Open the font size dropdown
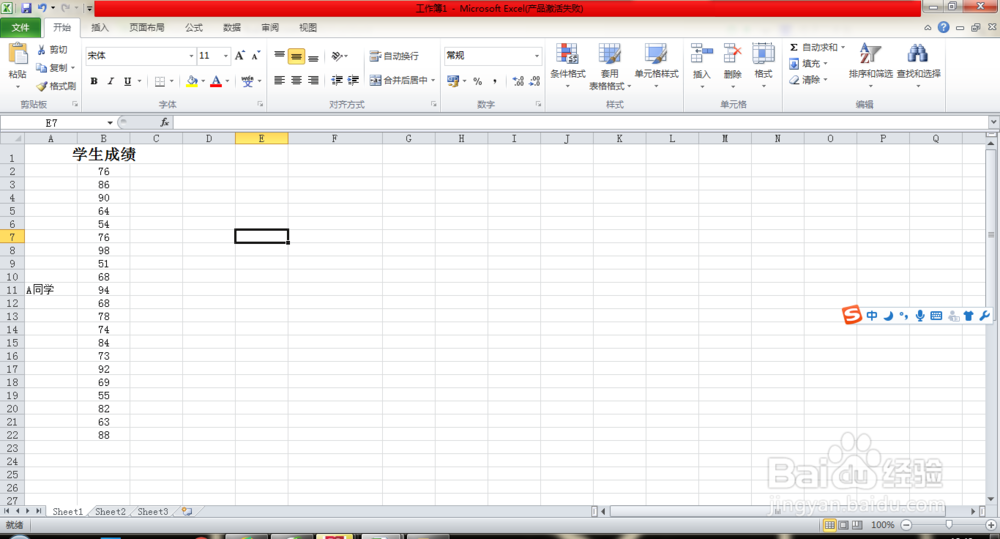 pyautogui.click(x=225, y=56)
